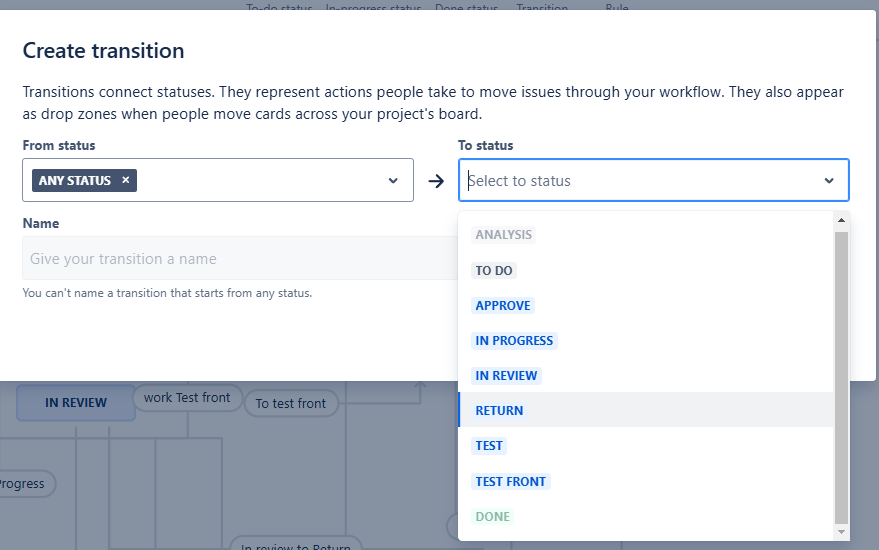
Task: Expand the From status dropdown chevron
Action: (393, 181)
